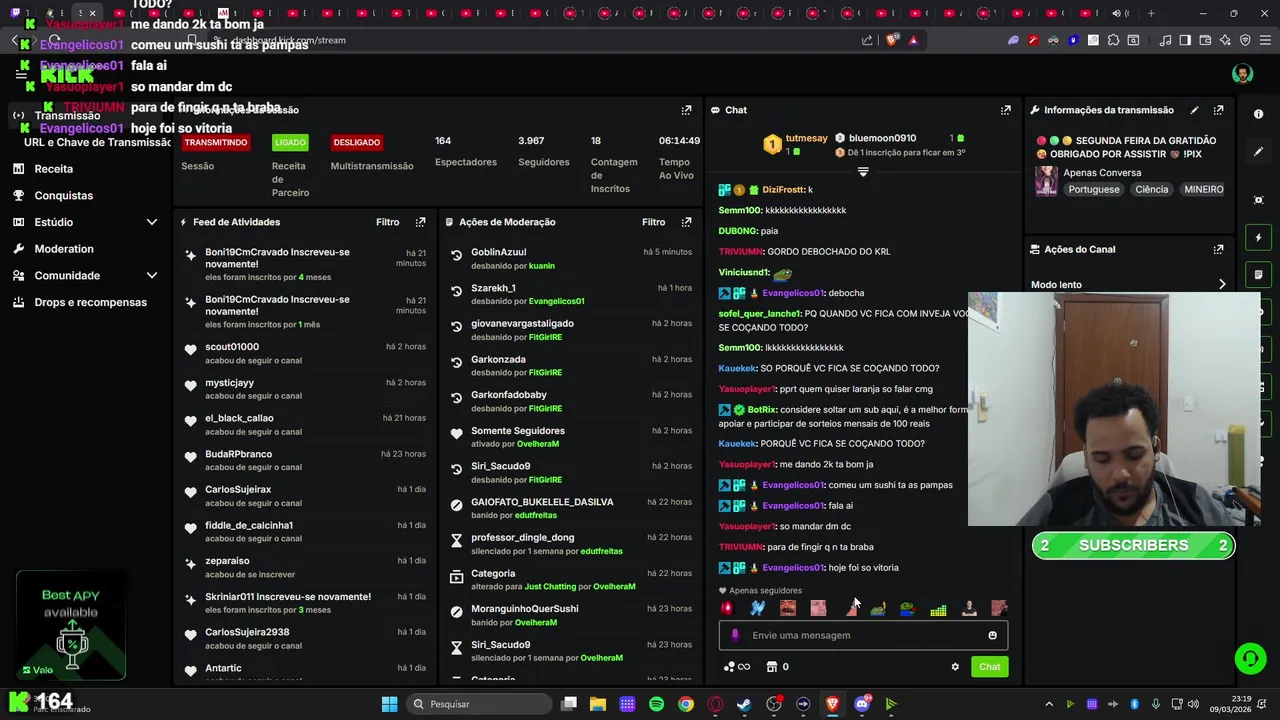
Task: Open Steam from the taskbar
Action: (x=744, y=704)
